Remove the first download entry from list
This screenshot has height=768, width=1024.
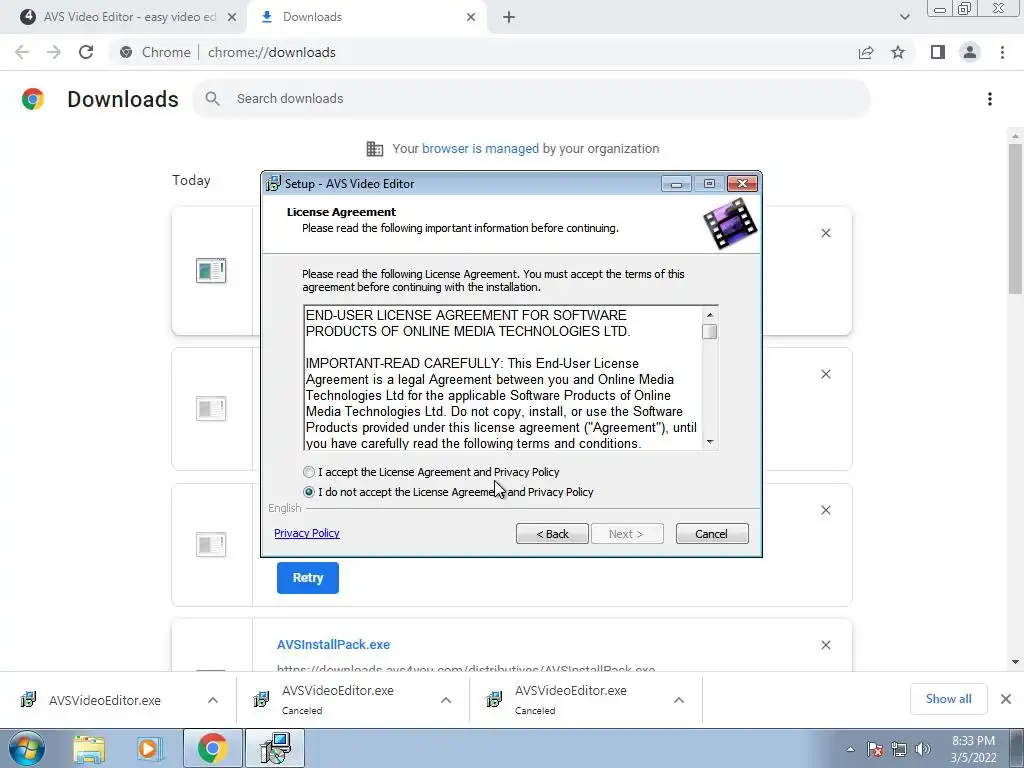click(825, 233)
